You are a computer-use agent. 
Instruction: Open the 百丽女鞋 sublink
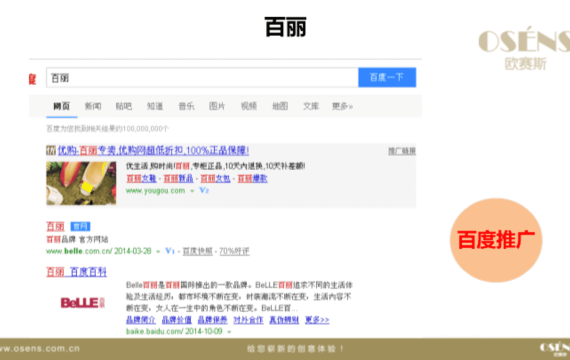[141, 179]
